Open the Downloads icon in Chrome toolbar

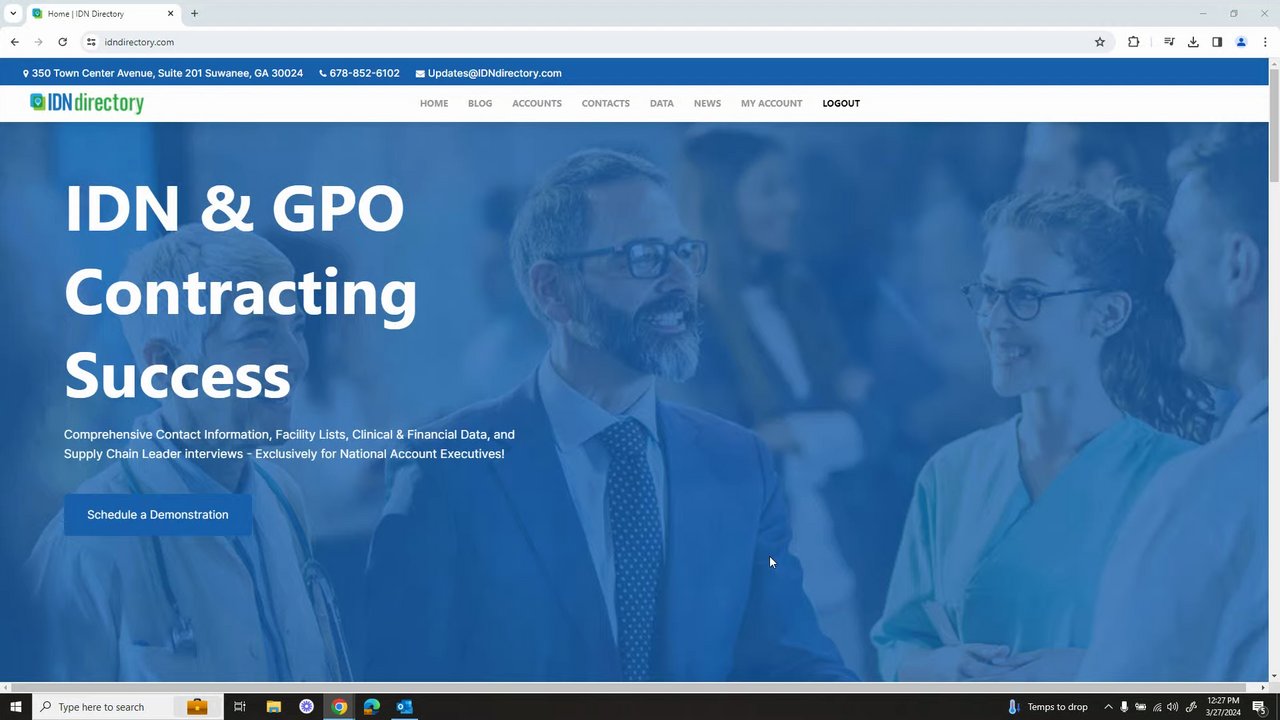(1193, 42)
